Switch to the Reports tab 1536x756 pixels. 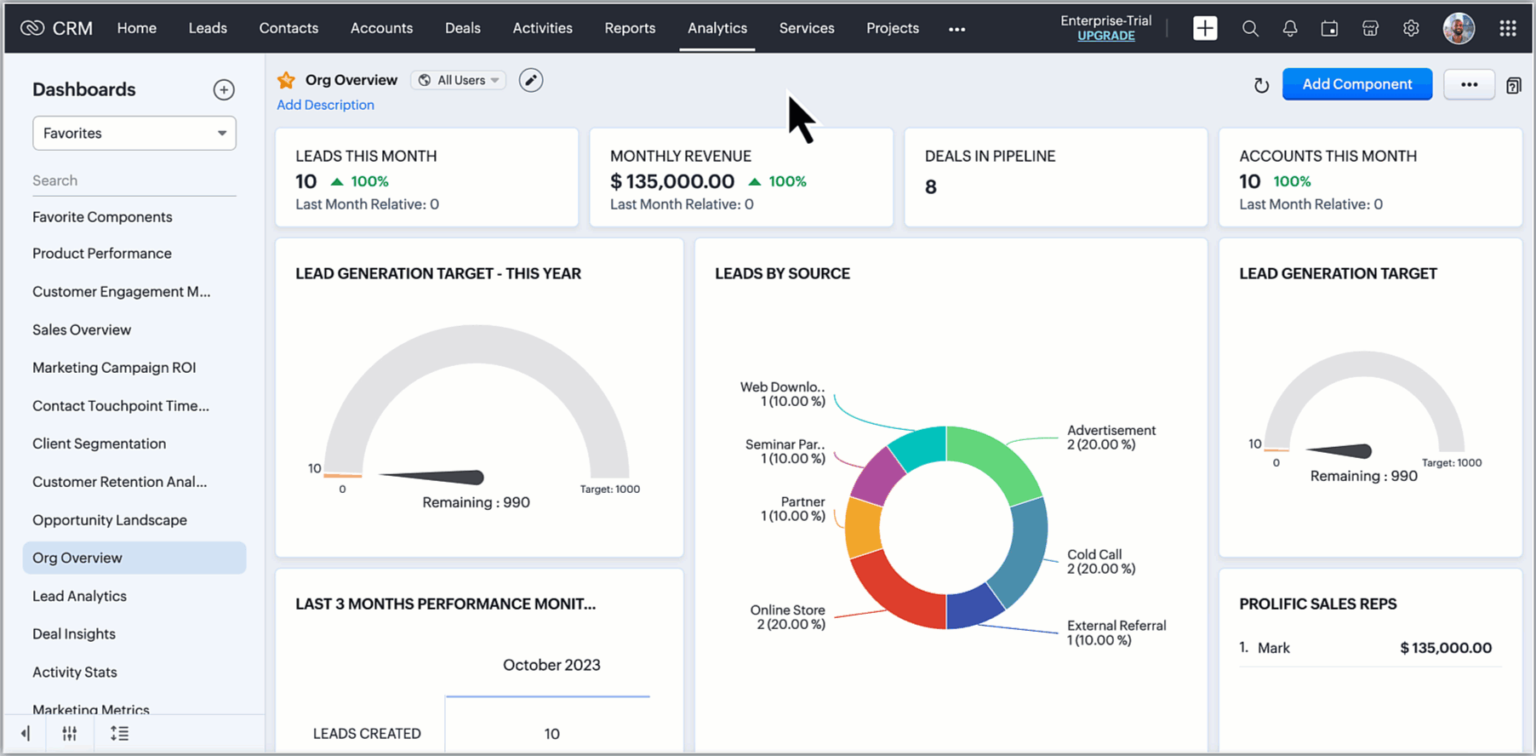(629, 28)
